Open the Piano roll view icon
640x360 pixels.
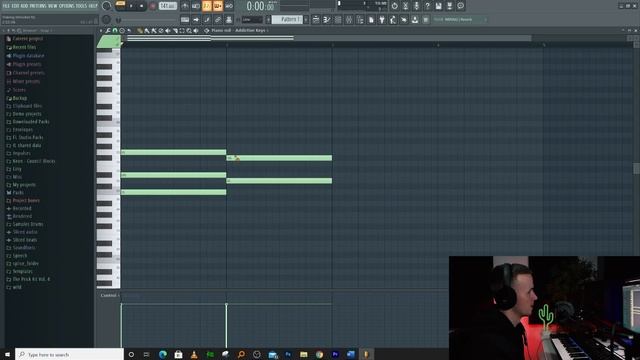click(327, 20)
